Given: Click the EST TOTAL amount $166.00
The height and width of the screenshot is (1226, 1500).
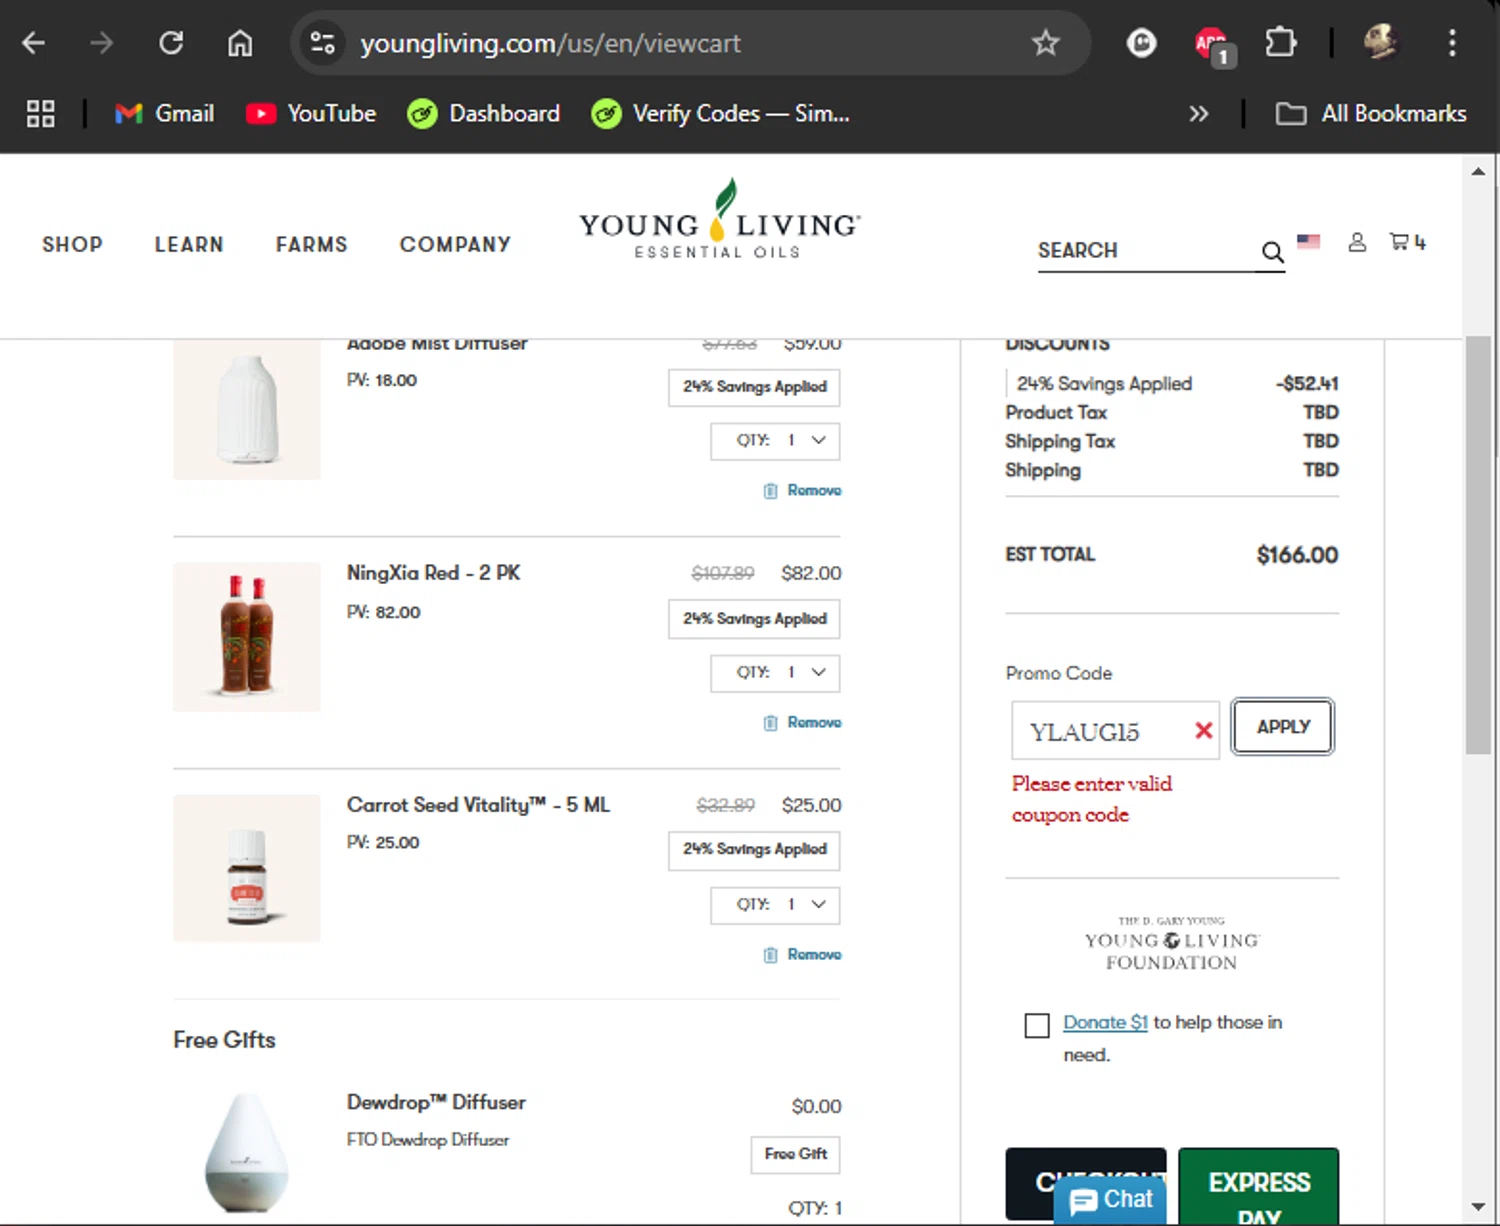Looking at the screenshot, I should (1297, 555).
